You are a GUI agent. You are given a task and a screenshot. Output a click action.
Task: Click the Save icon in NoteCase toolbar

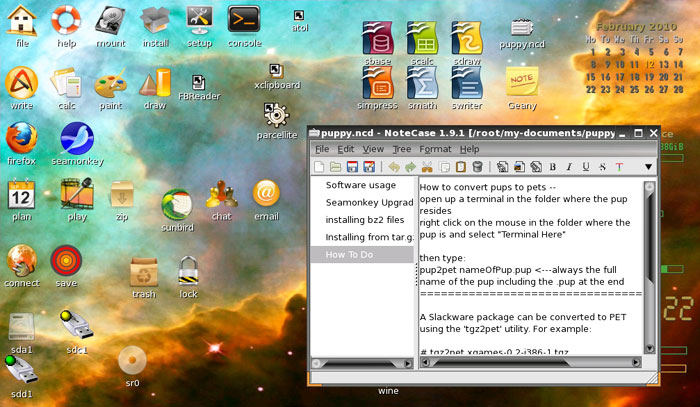tap(352, 167)
